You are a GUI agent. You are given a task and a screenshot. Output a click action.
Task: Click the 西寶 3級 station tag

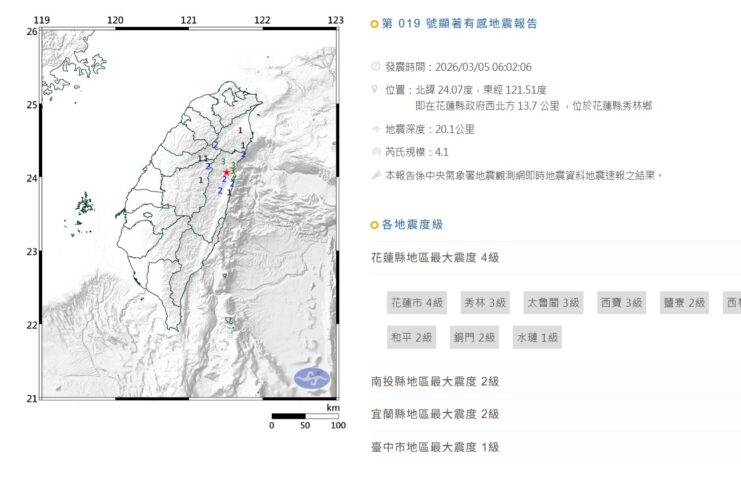point(621,303)
